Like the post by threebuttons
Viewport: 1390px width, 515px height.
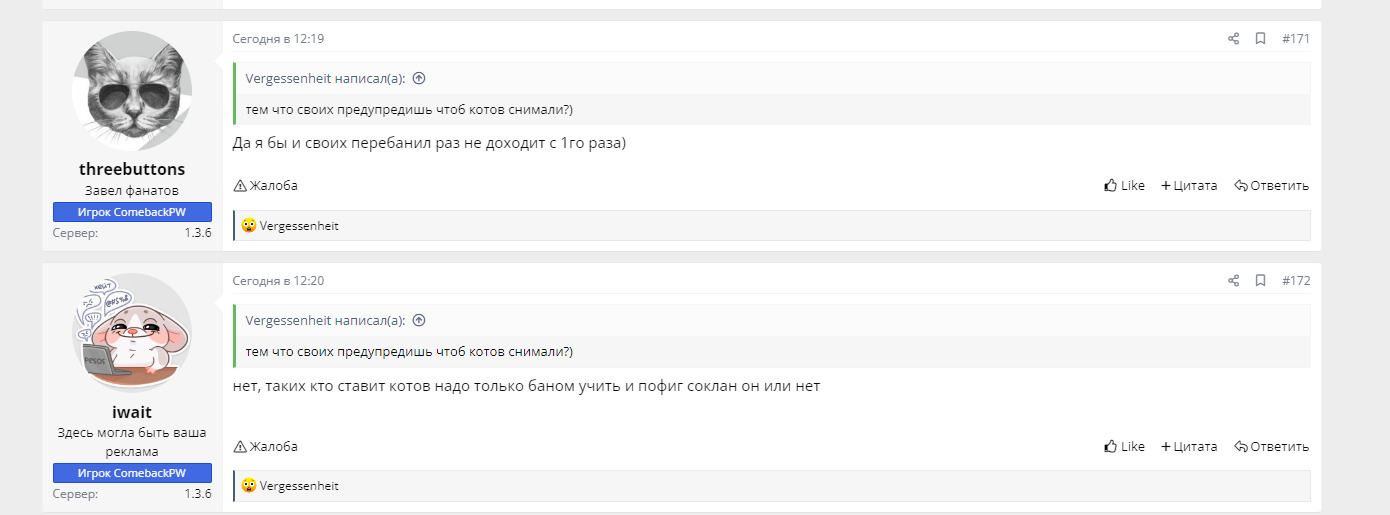point(1124,185)
